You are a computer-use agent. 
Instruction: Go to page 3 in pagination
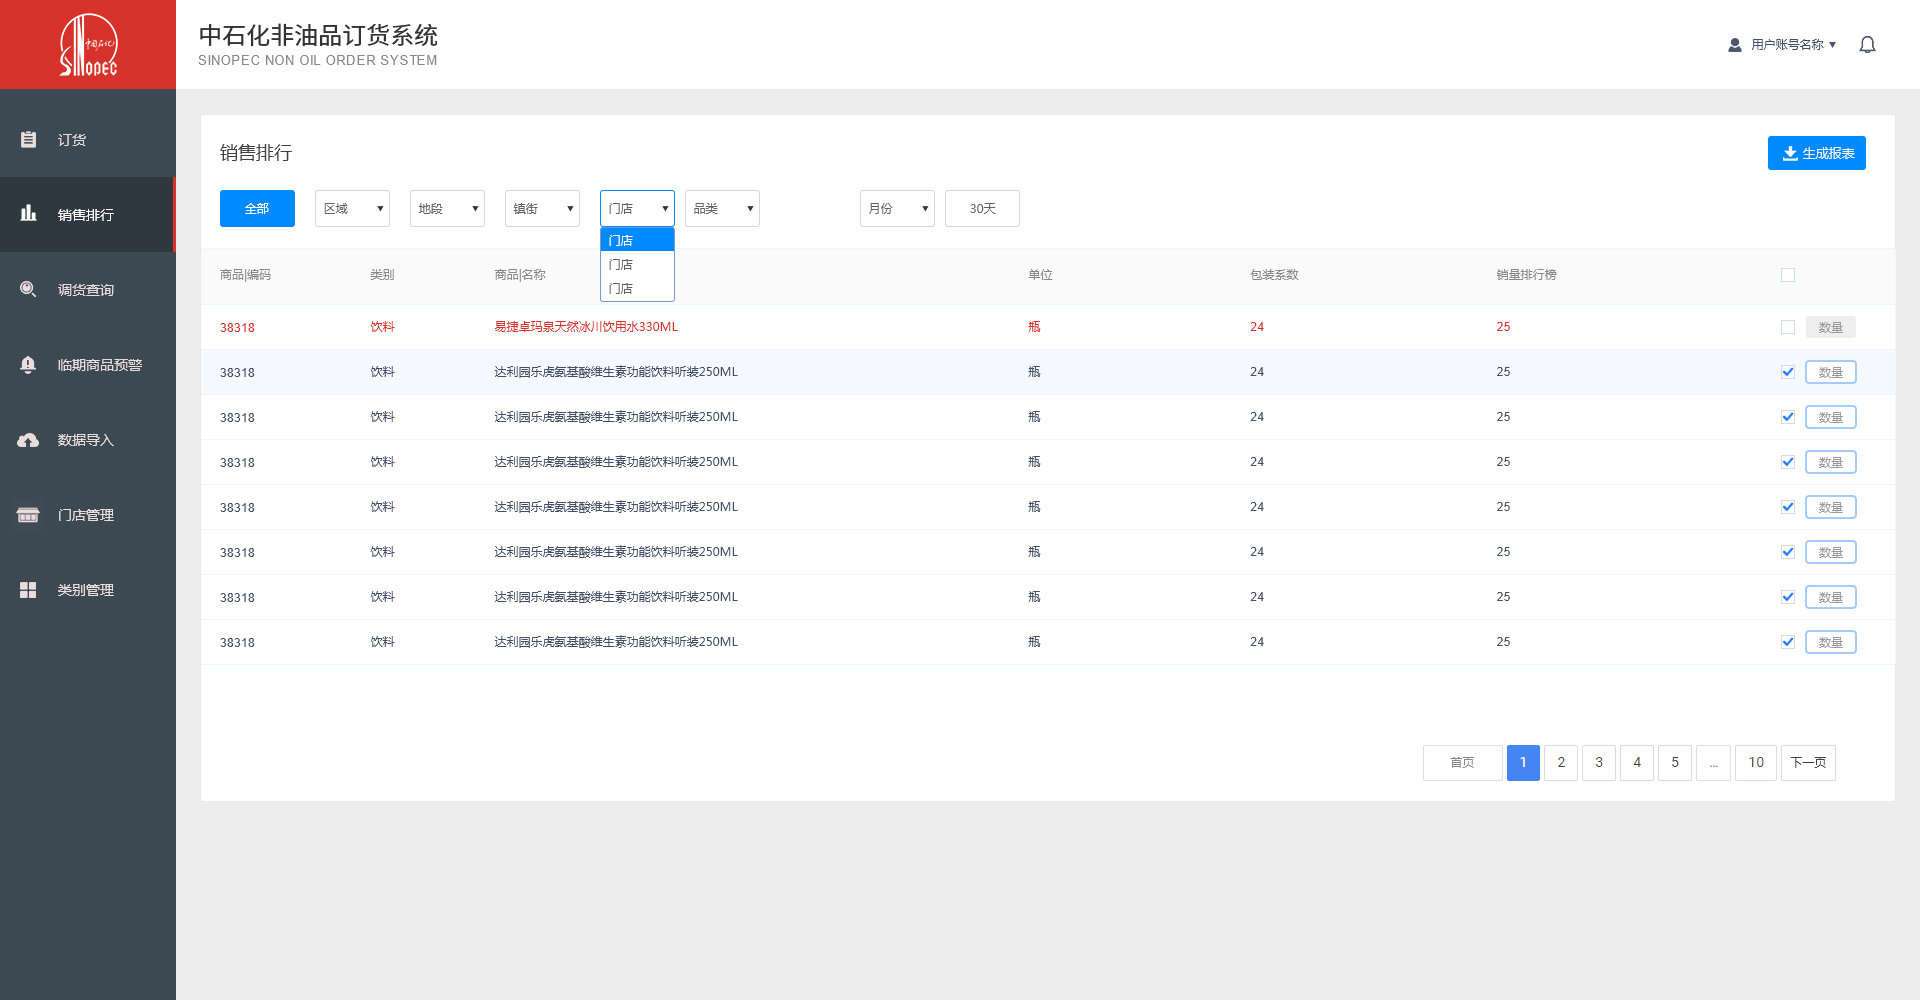pyautogui.click(x=1599, y=763)
